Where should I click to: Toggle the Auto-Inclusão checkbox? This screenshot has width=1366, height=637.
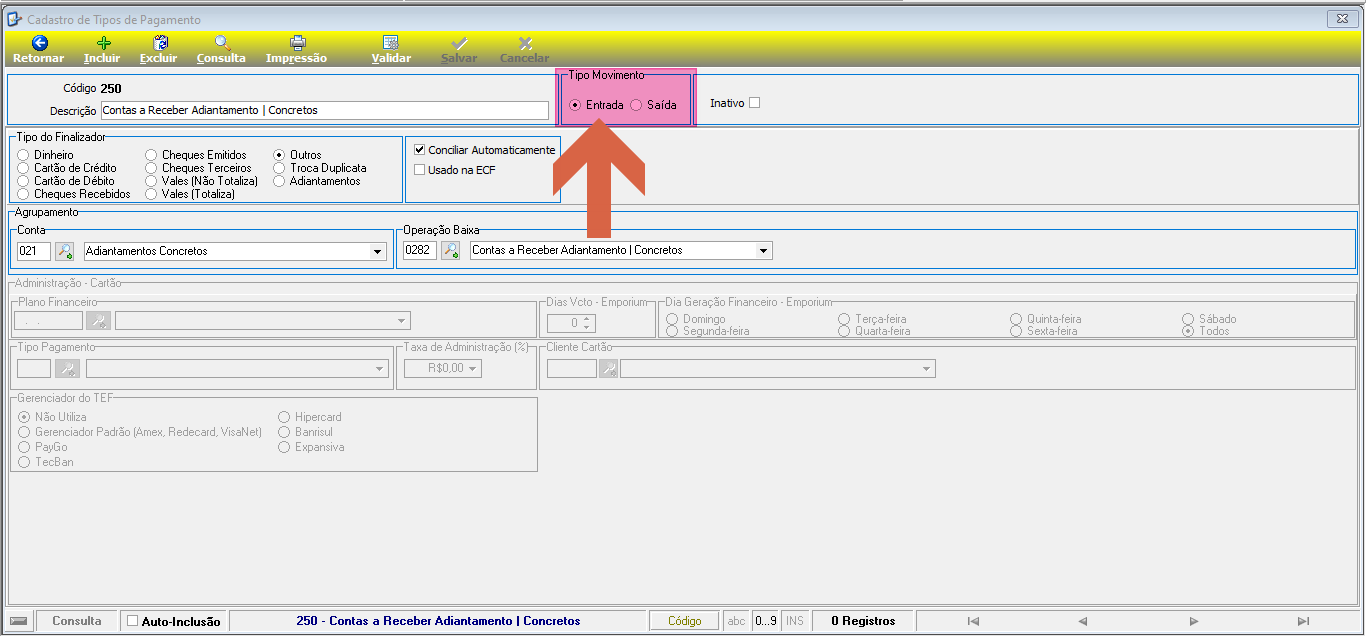133,621
